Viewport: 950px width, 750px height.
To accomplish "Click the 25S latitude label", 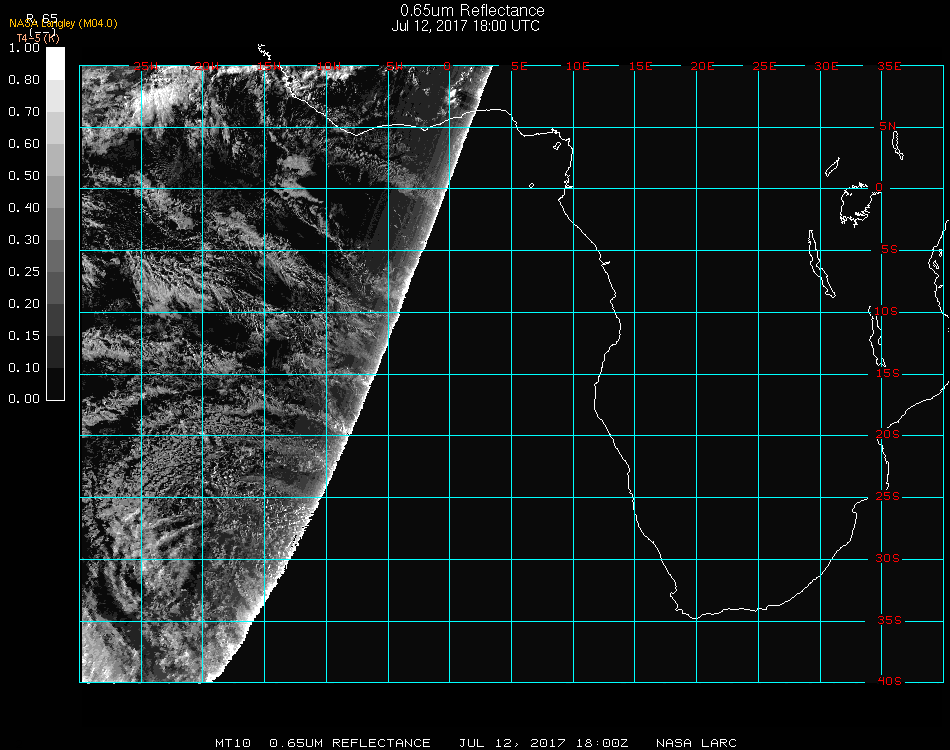I will click(x=888, y=497).
